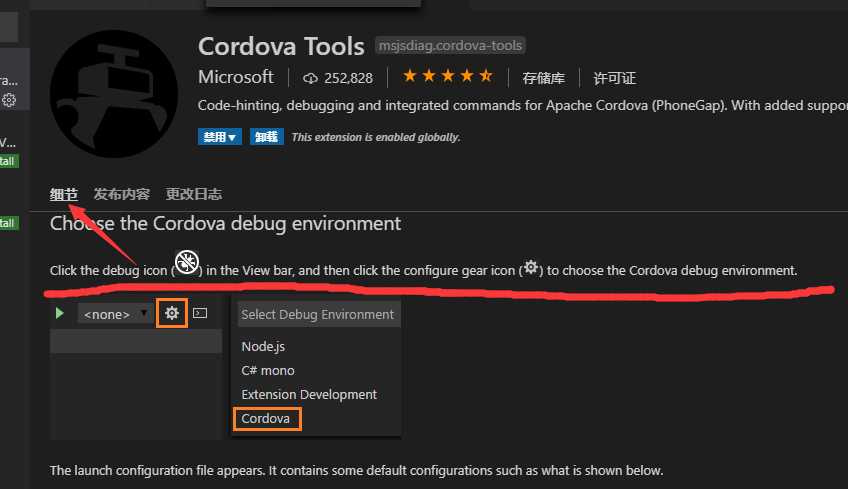Open the 存储库 repository link
The image size is (848, 489).
[544, 78]
